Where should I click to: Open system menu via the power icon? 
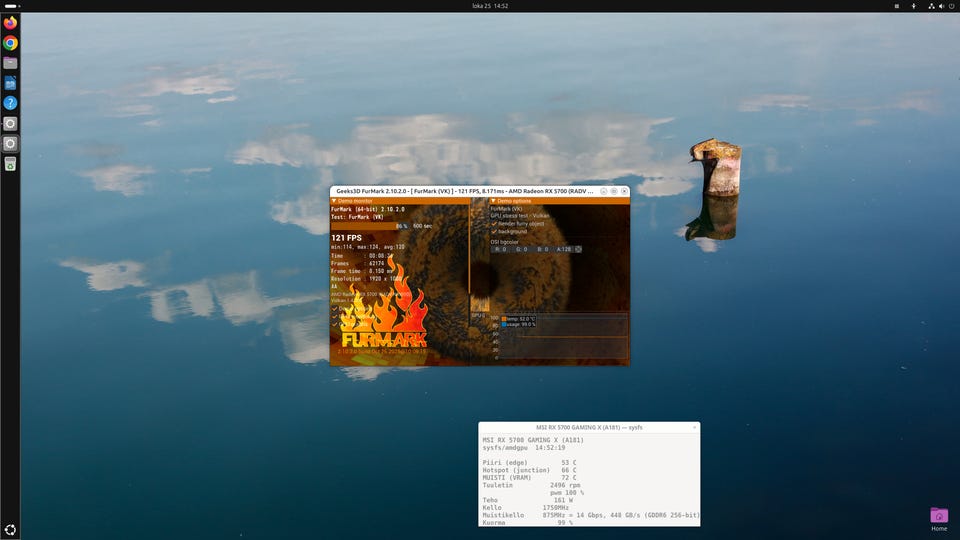951,6
